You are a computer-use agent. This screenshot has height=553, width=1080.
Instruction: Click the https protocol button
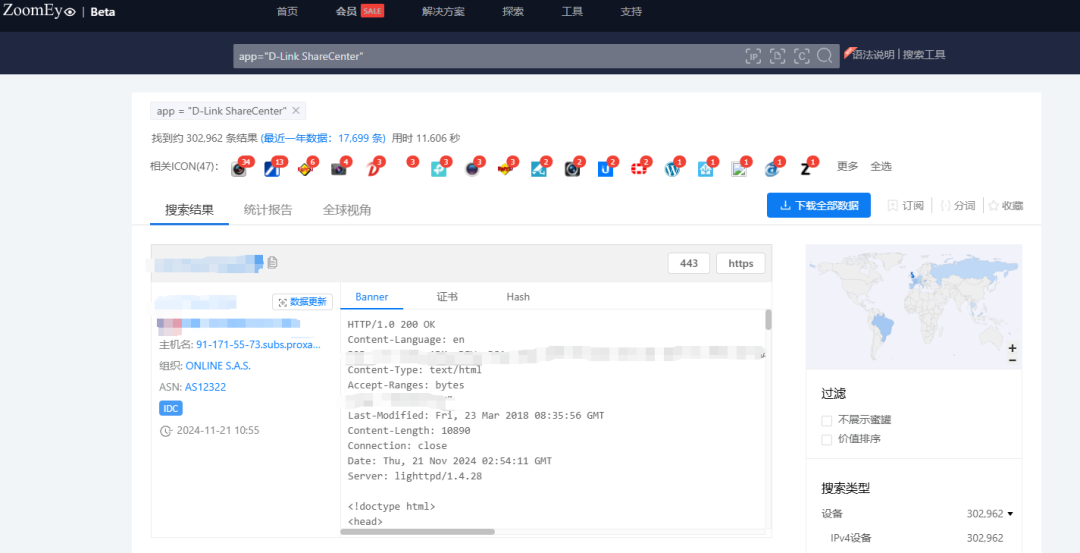(741, 263)
